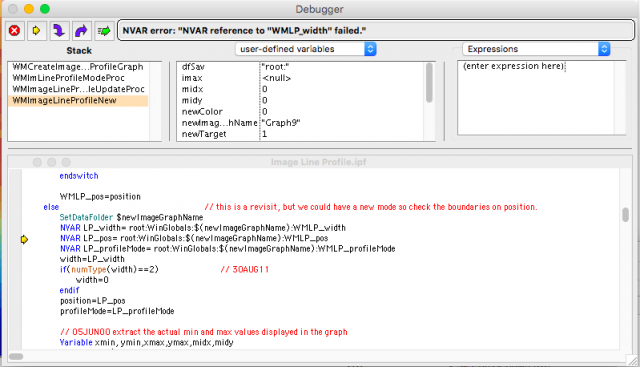Screen dimensions: 640x367
Task: Click the yellow current-line arrow in margin
Action: (24, 240)
